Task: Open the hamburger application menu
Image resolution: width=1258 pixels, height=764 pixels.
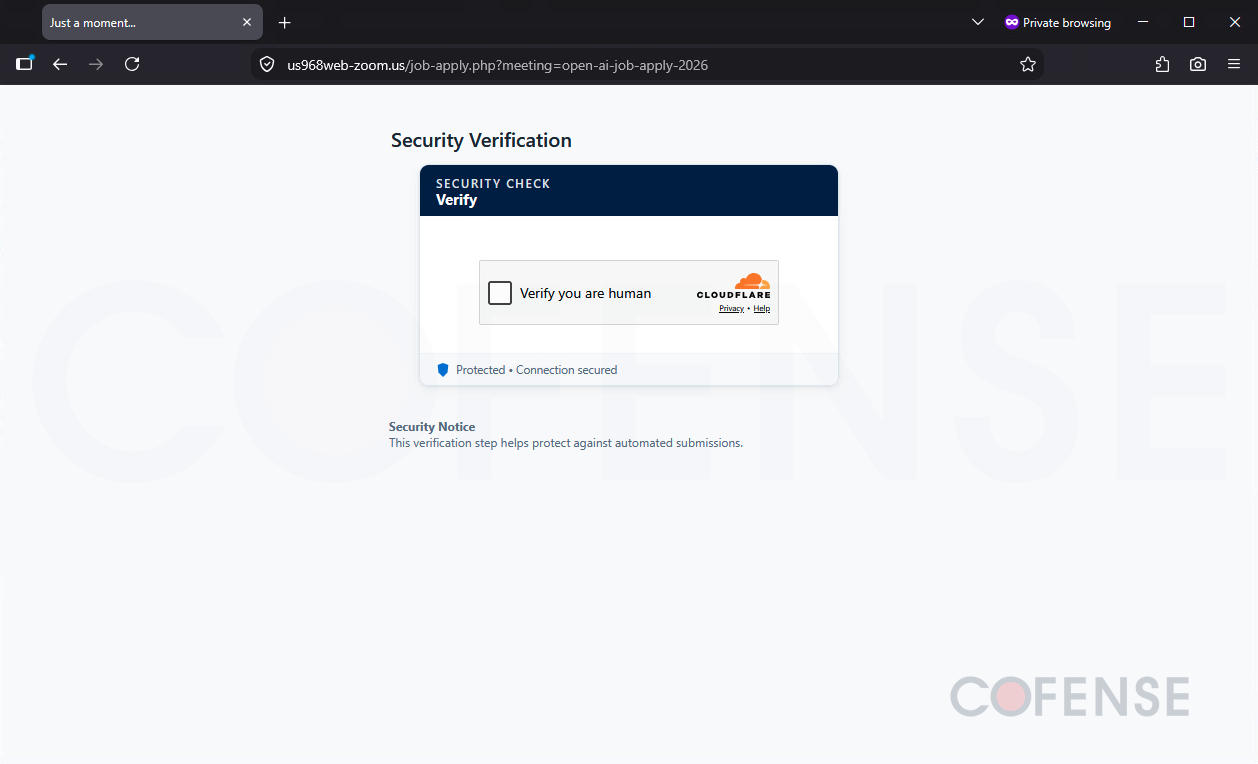Action: (x=1234, y=64)
